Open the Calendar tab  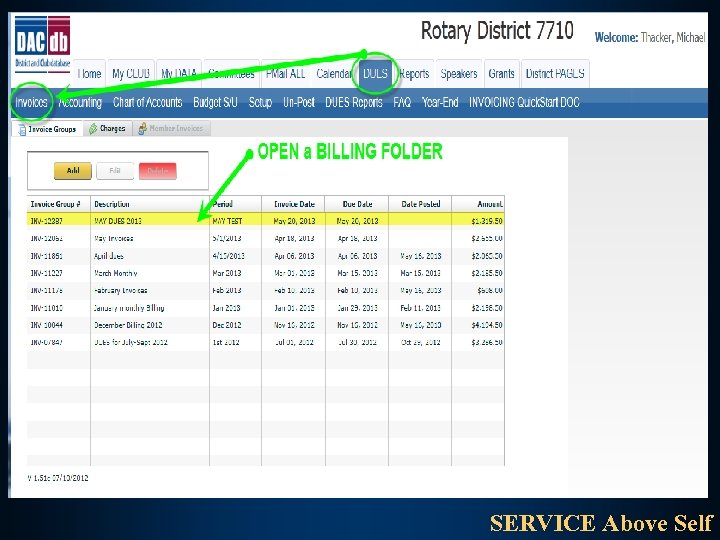(x=334, y=74)
